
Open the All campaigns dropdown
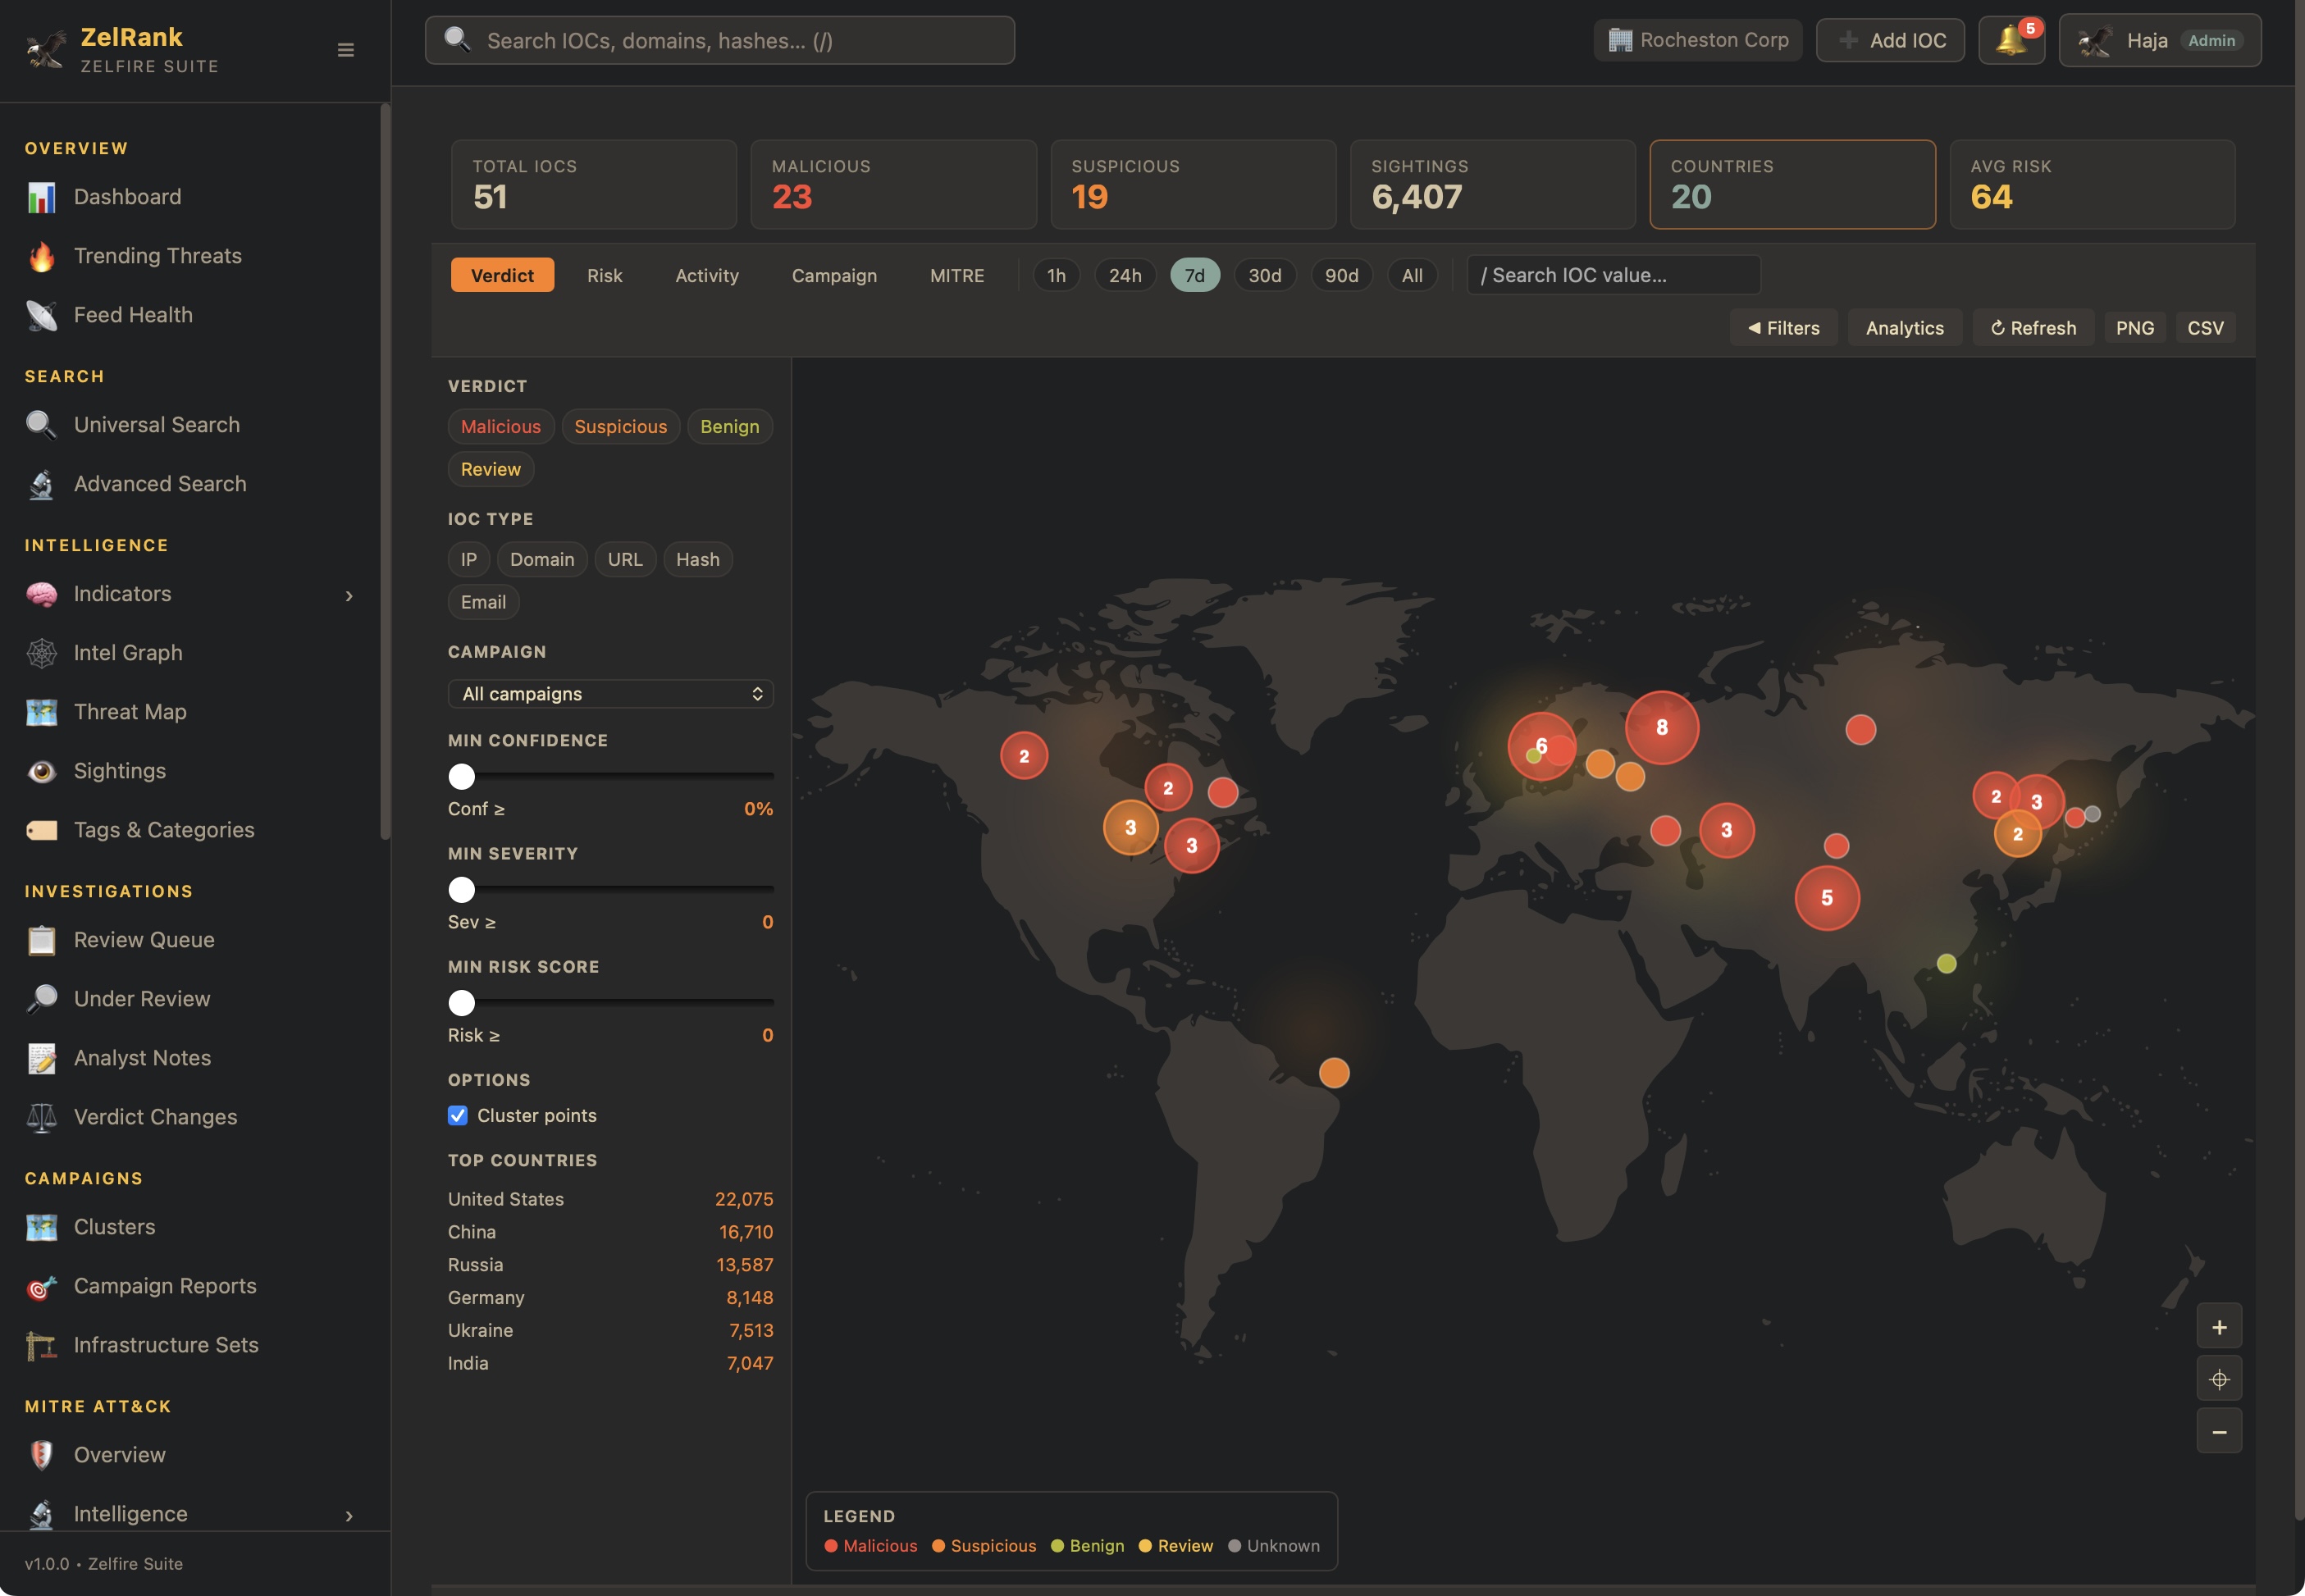pos(610,694)
